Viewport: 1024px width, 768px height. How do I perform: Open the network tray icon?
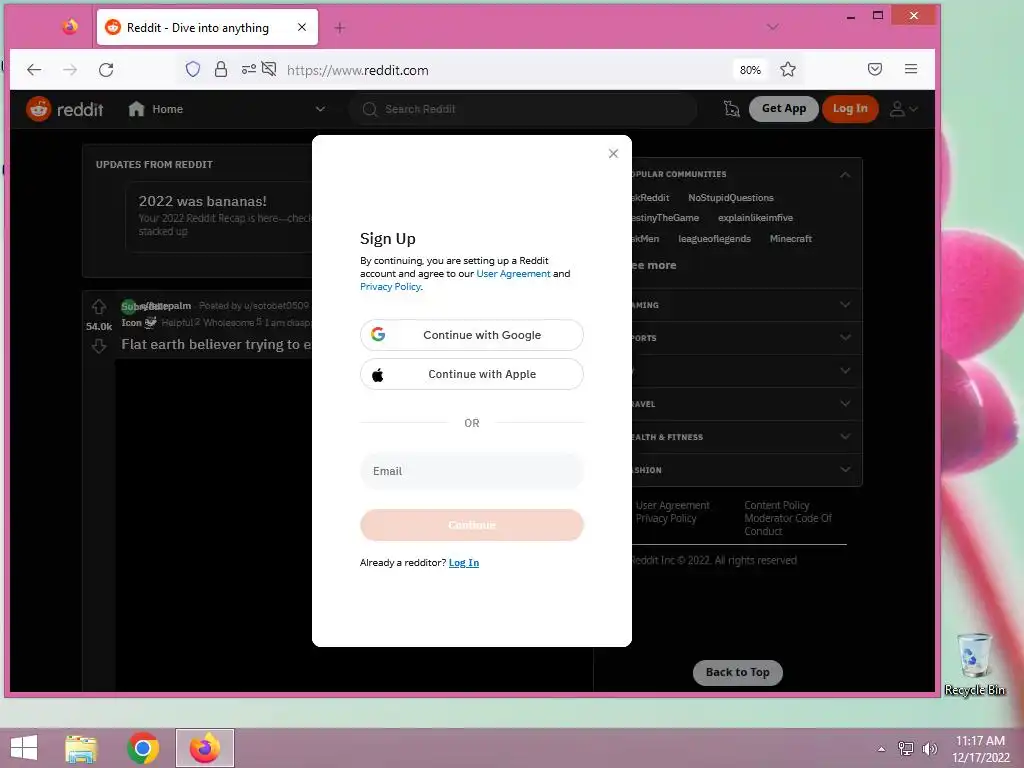point(906,749)
